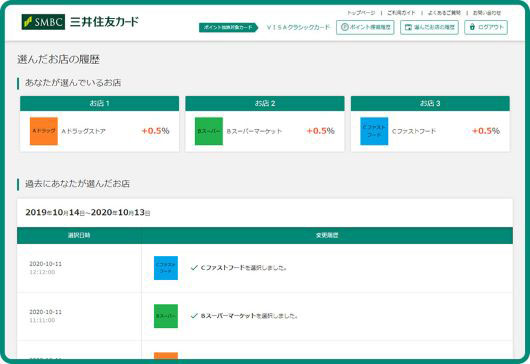Click the +0.5% value in お店3
The width and height of the screenshot is (530, 364).
(486, 131)
